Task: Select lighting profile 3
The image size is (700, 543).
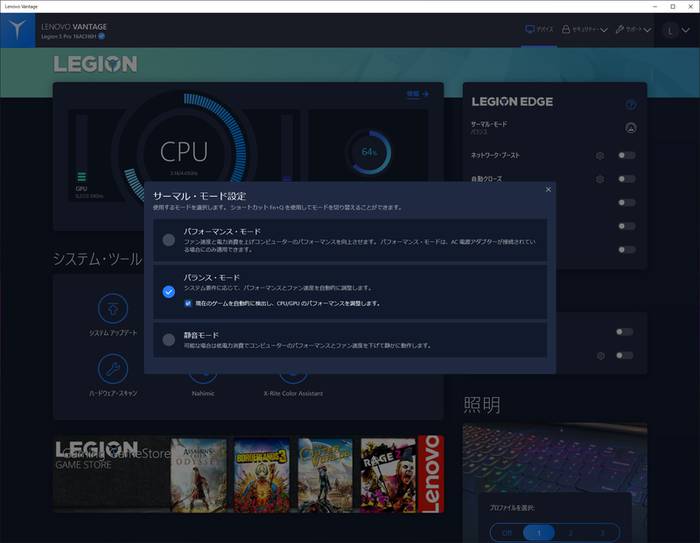Action: 603,533
